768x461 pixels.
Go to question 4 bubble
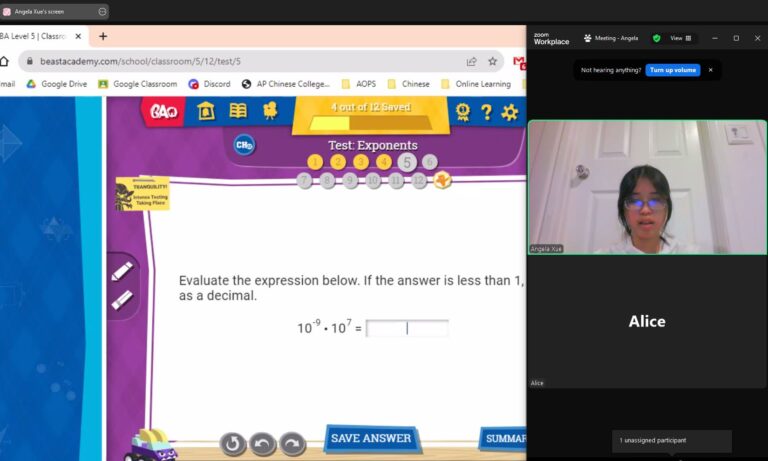pos(384,162)
